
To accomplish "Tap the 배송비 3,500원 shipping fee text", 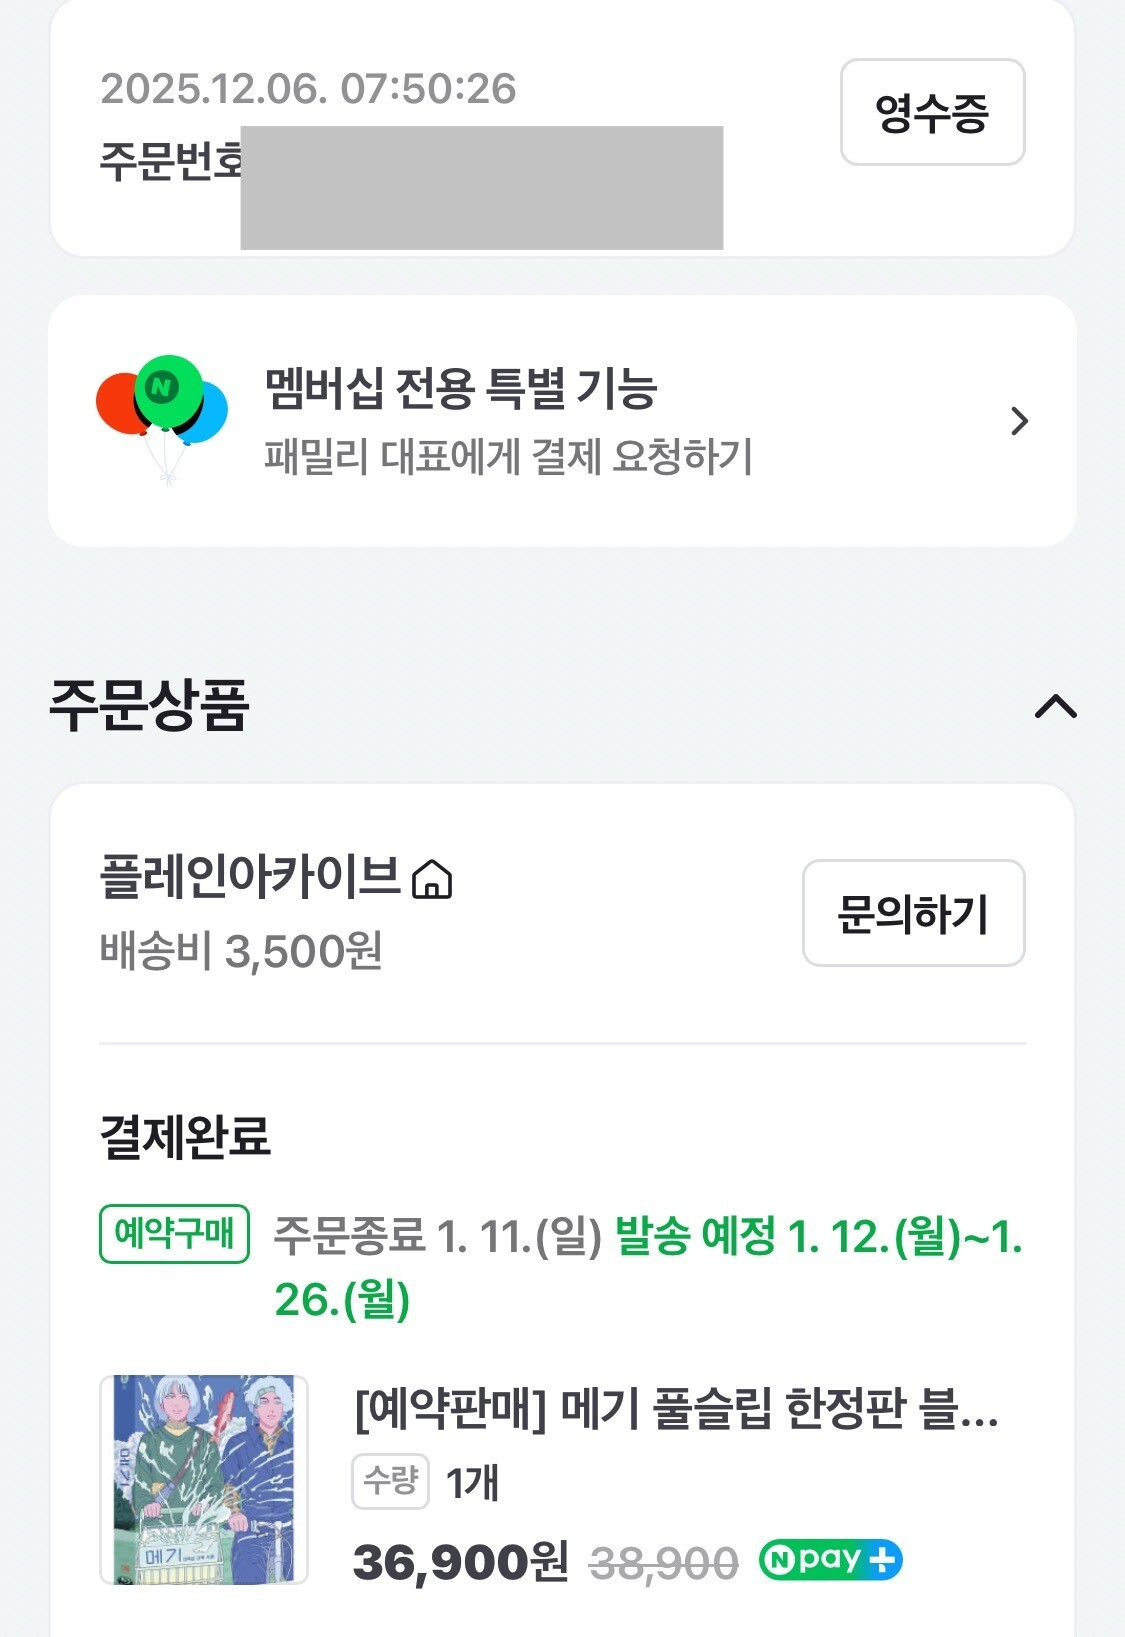I will (241, 951).
